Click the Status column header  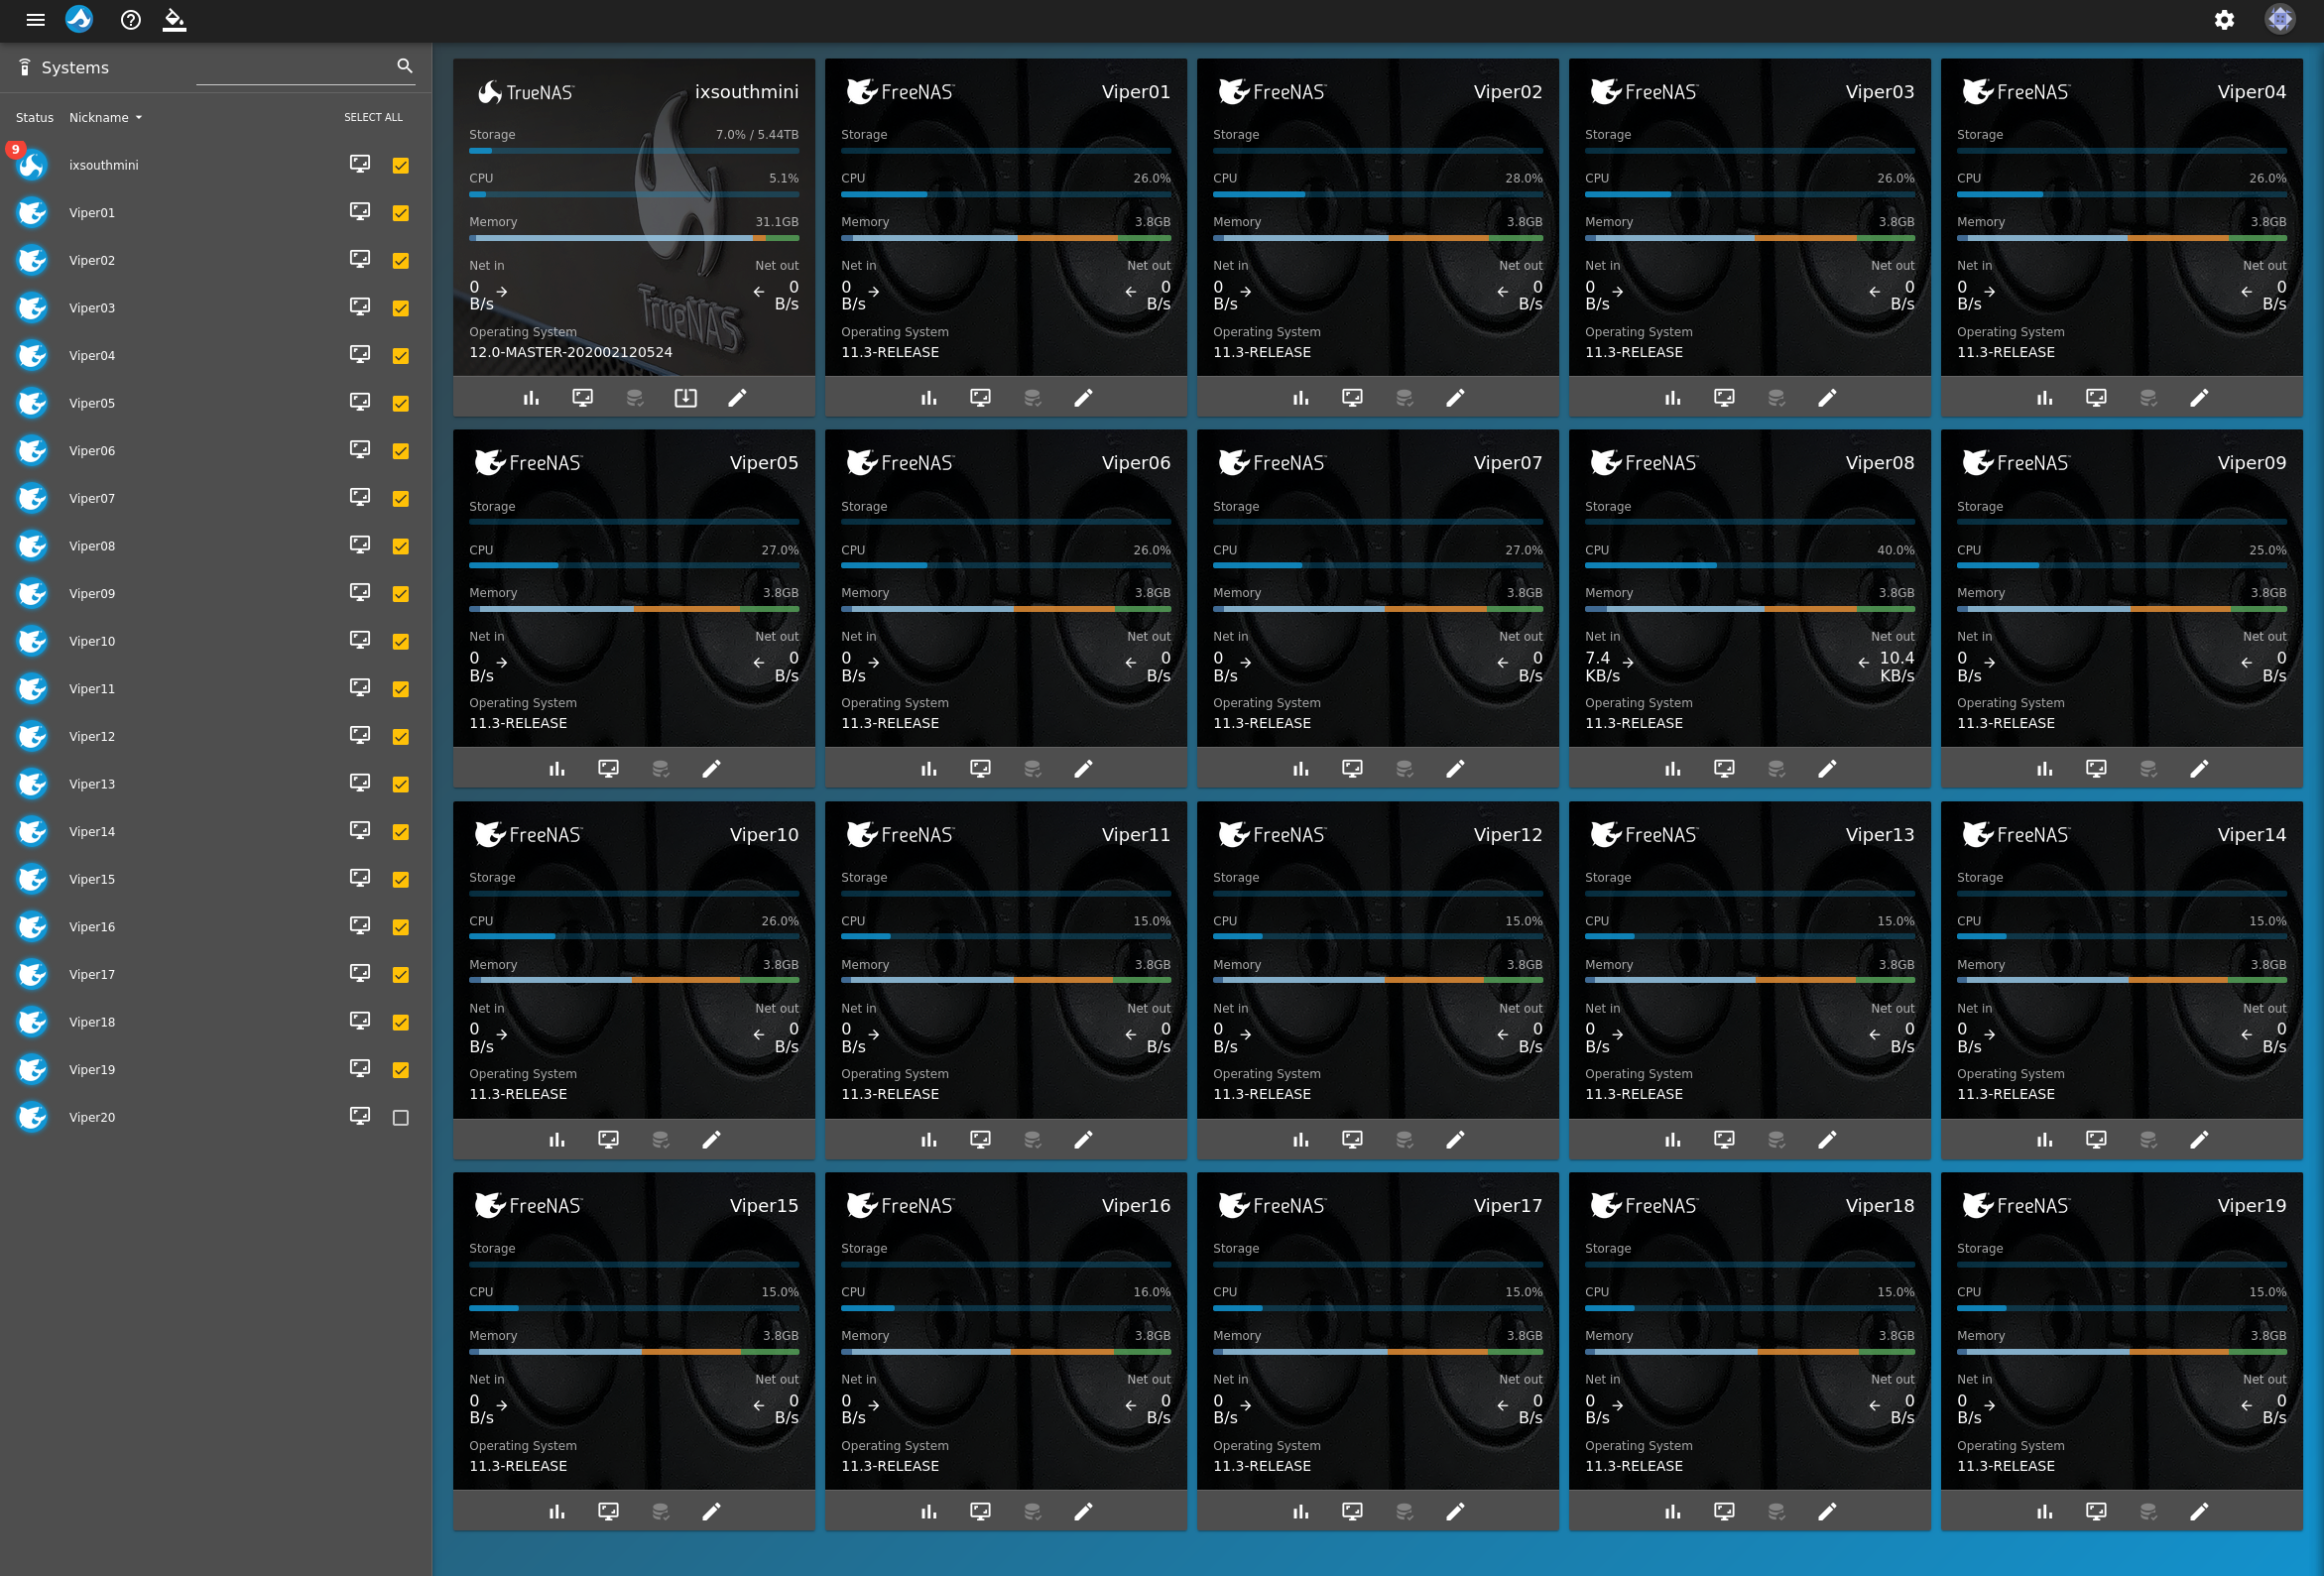coord(35,118)
